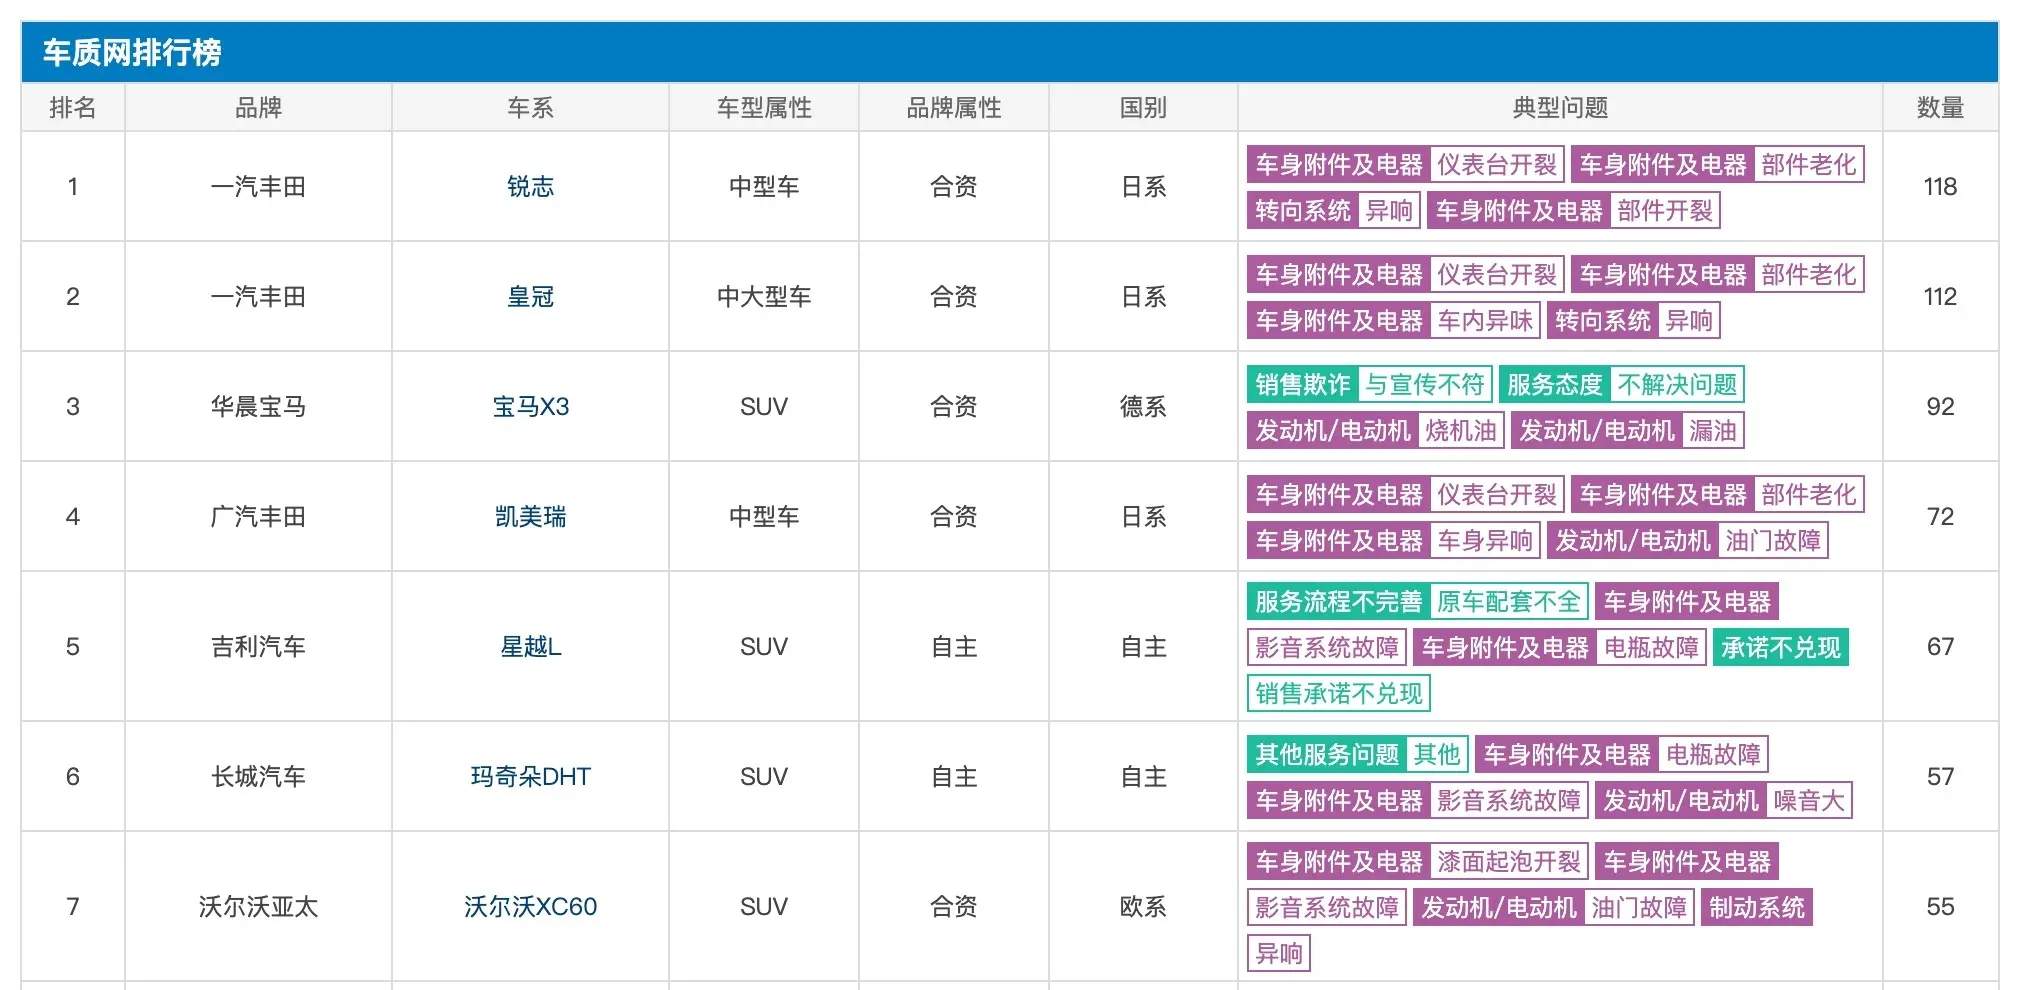
Task: Click the quantity value 67
Action: (x=1940, y=647)
